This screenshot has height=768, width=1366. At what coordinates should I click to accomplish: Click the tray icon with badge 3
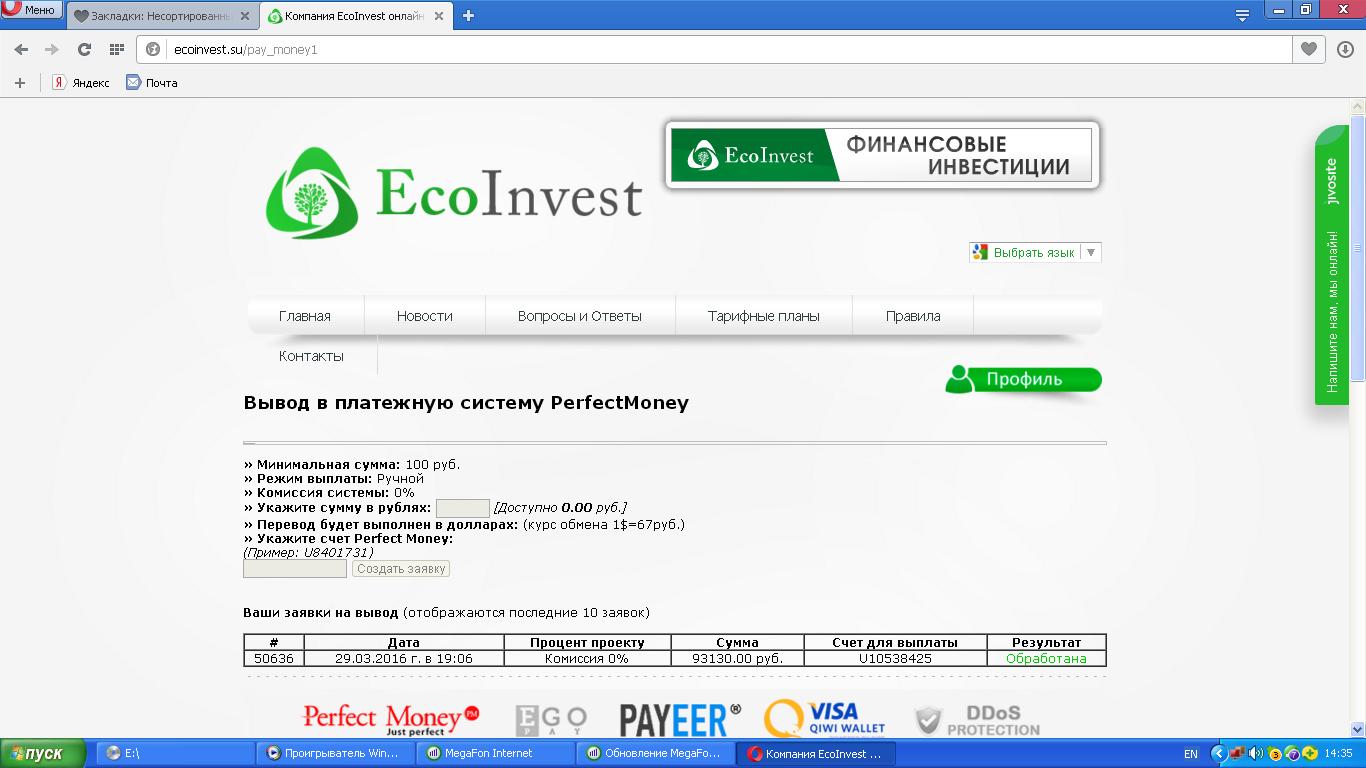click(1275, 753)
